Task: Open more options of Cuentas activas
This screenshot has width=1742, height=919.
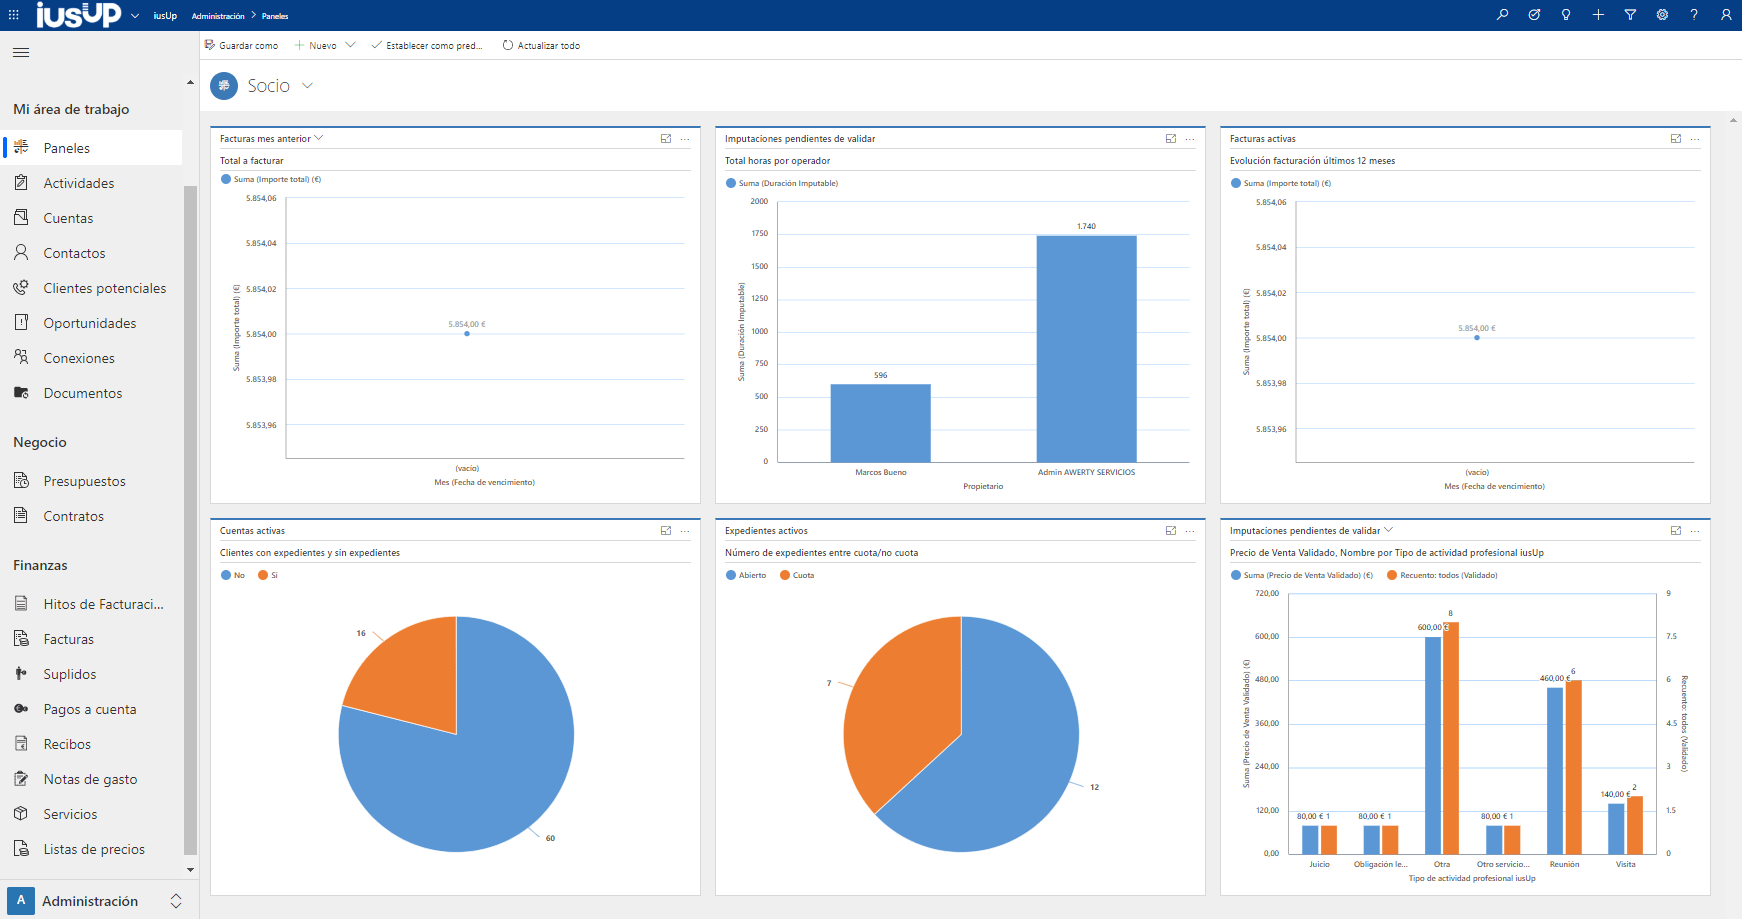Action: coord(685,531)
